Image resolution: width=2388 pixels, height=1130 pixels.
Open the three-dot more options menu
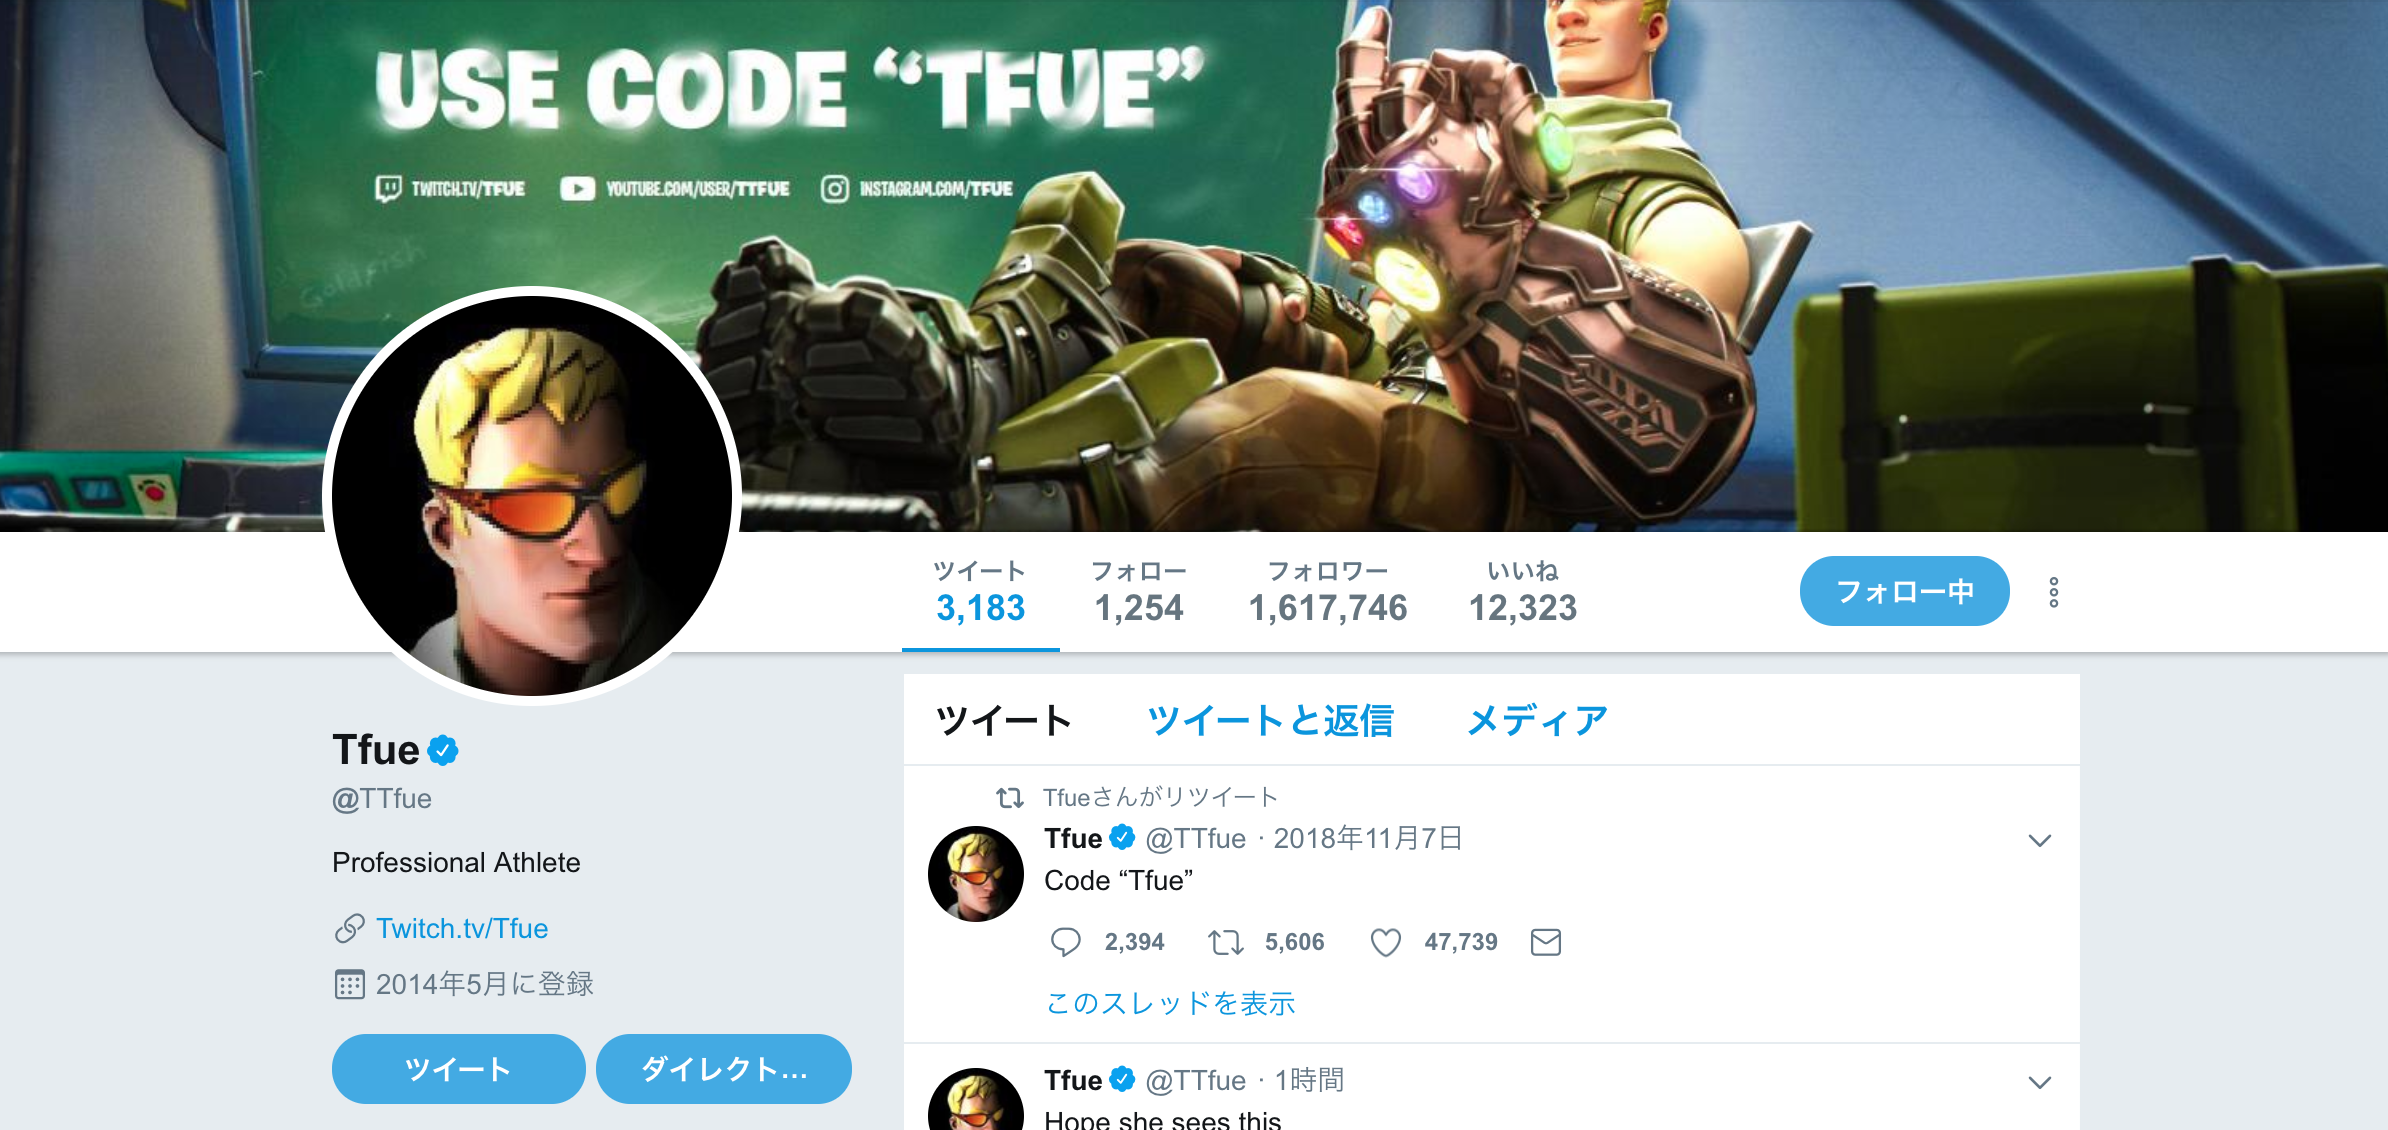2054,592
